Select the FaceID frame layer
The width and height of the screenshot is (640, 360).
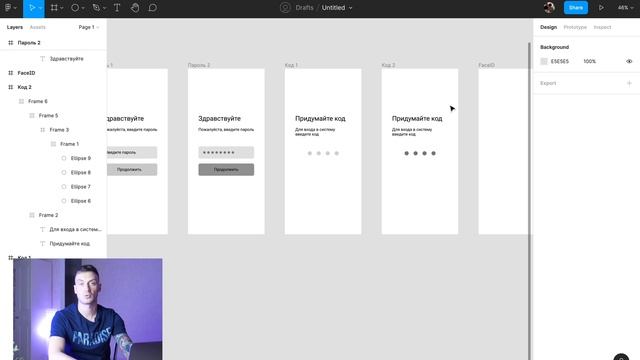coord(53,73)
